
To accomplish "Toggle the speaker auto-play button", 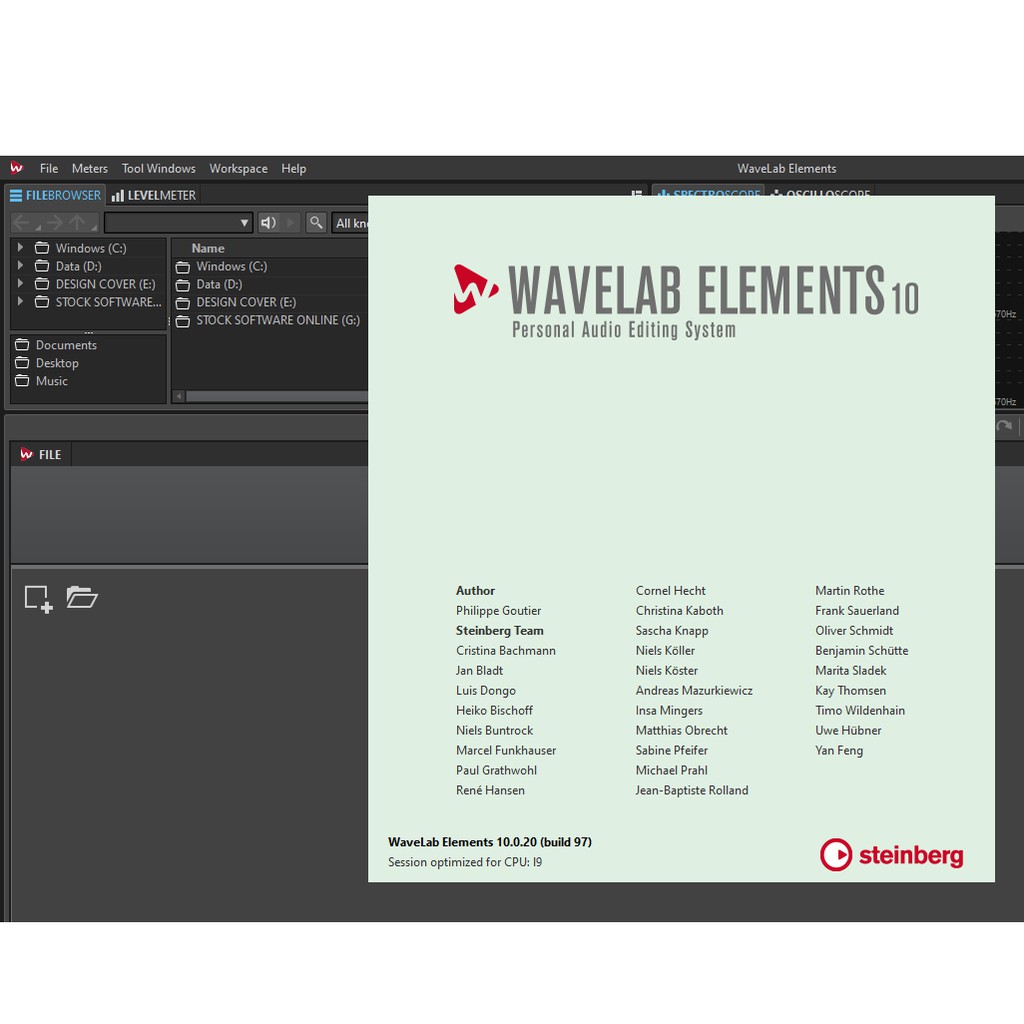I will tap(268, 223).
